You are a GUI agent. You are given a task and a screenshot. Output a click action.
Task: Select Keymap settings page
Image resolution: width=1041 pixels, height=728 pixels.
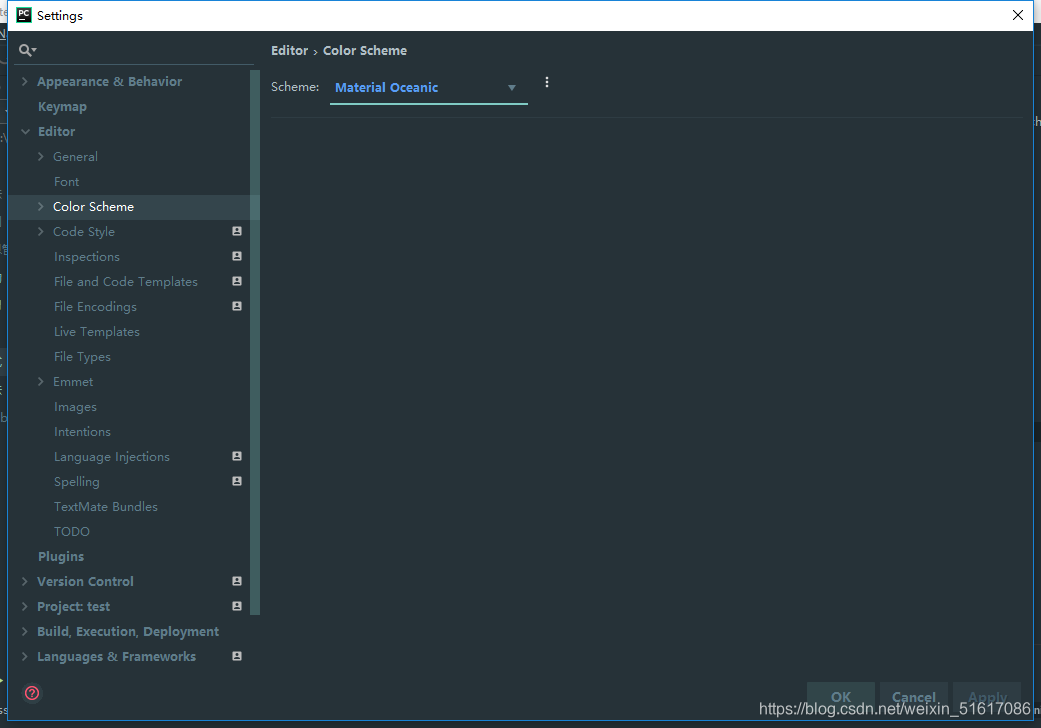pos(62,107)
